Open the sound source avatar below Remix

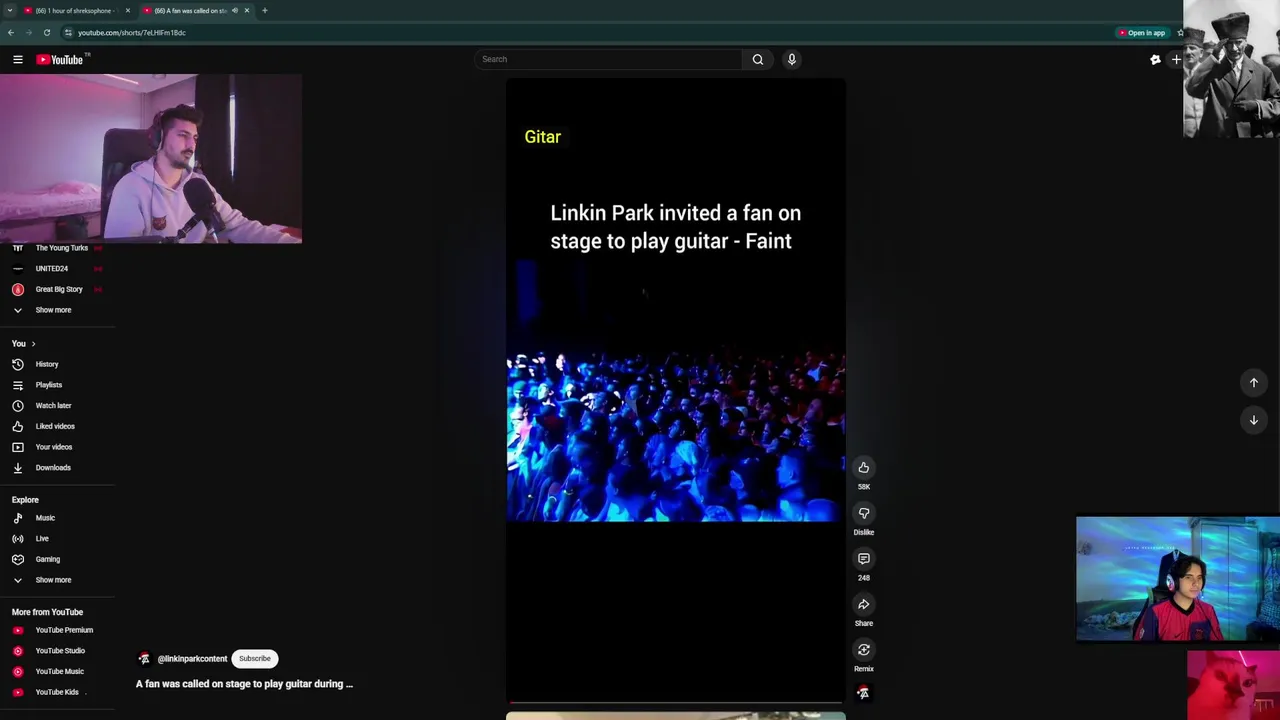click(x=863, y=692)
